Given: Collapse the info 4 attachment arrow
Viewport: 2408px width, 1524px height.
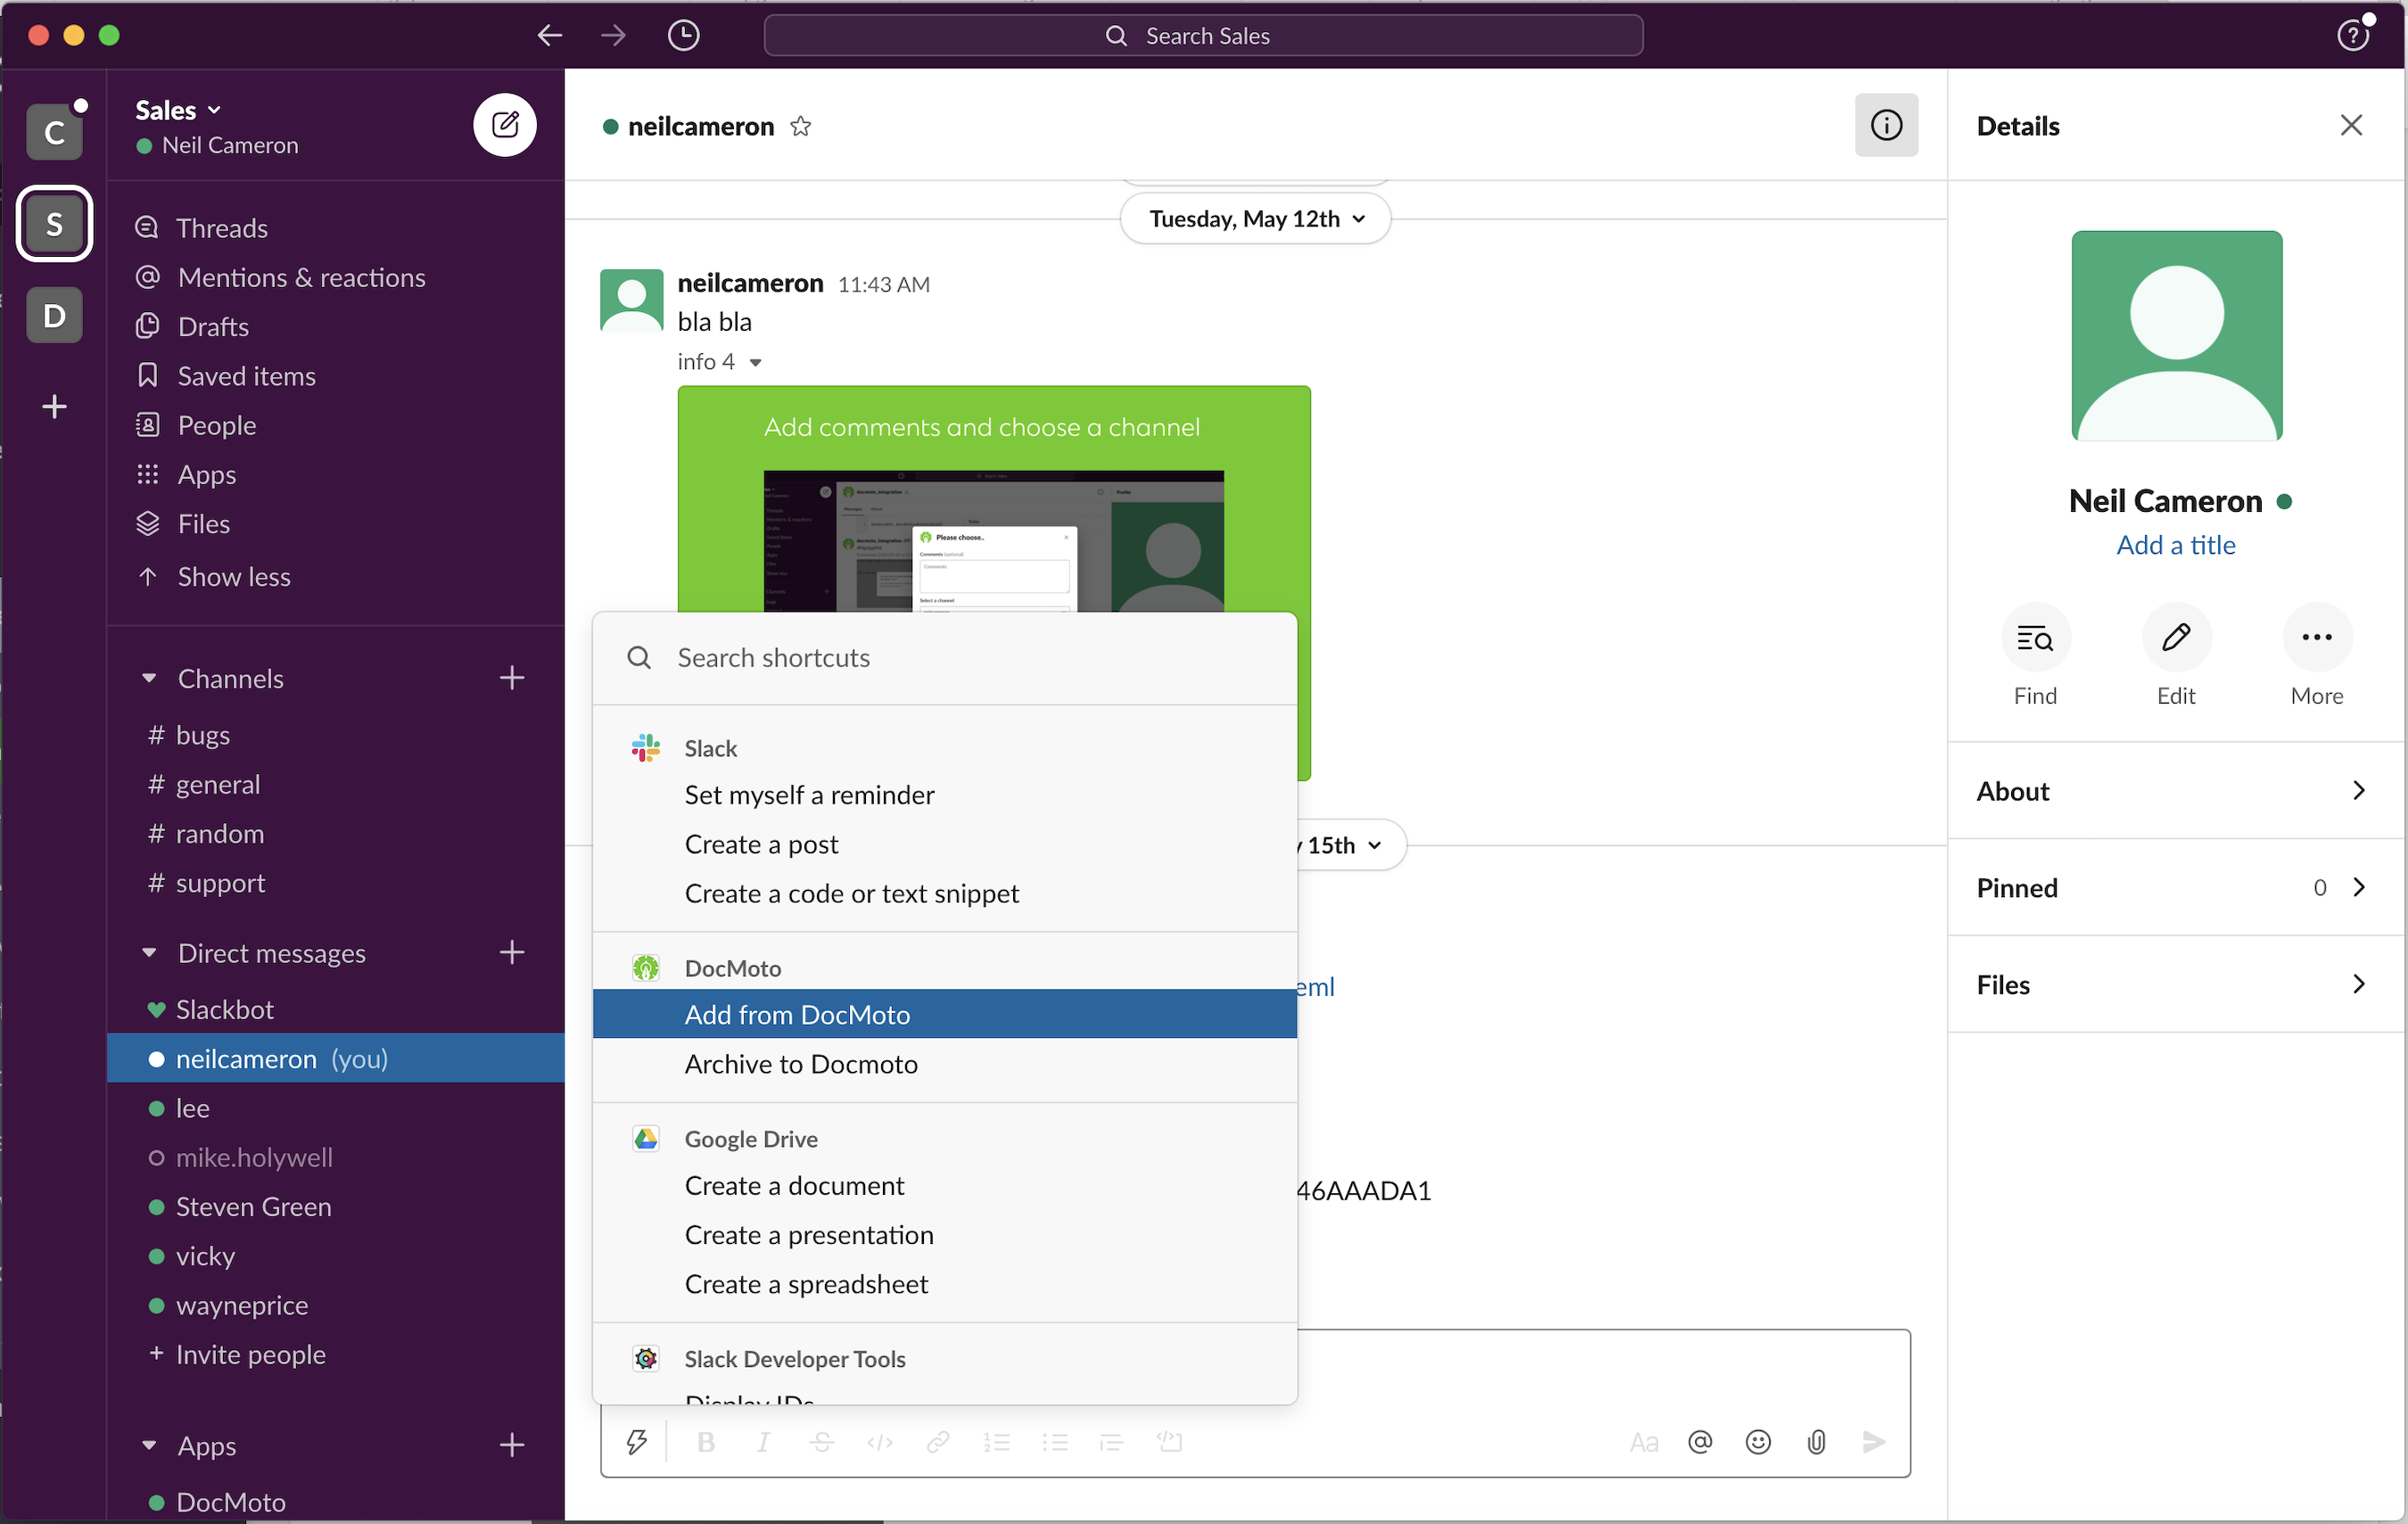Looking at the screenshot, I should click(x=756, y=362).
